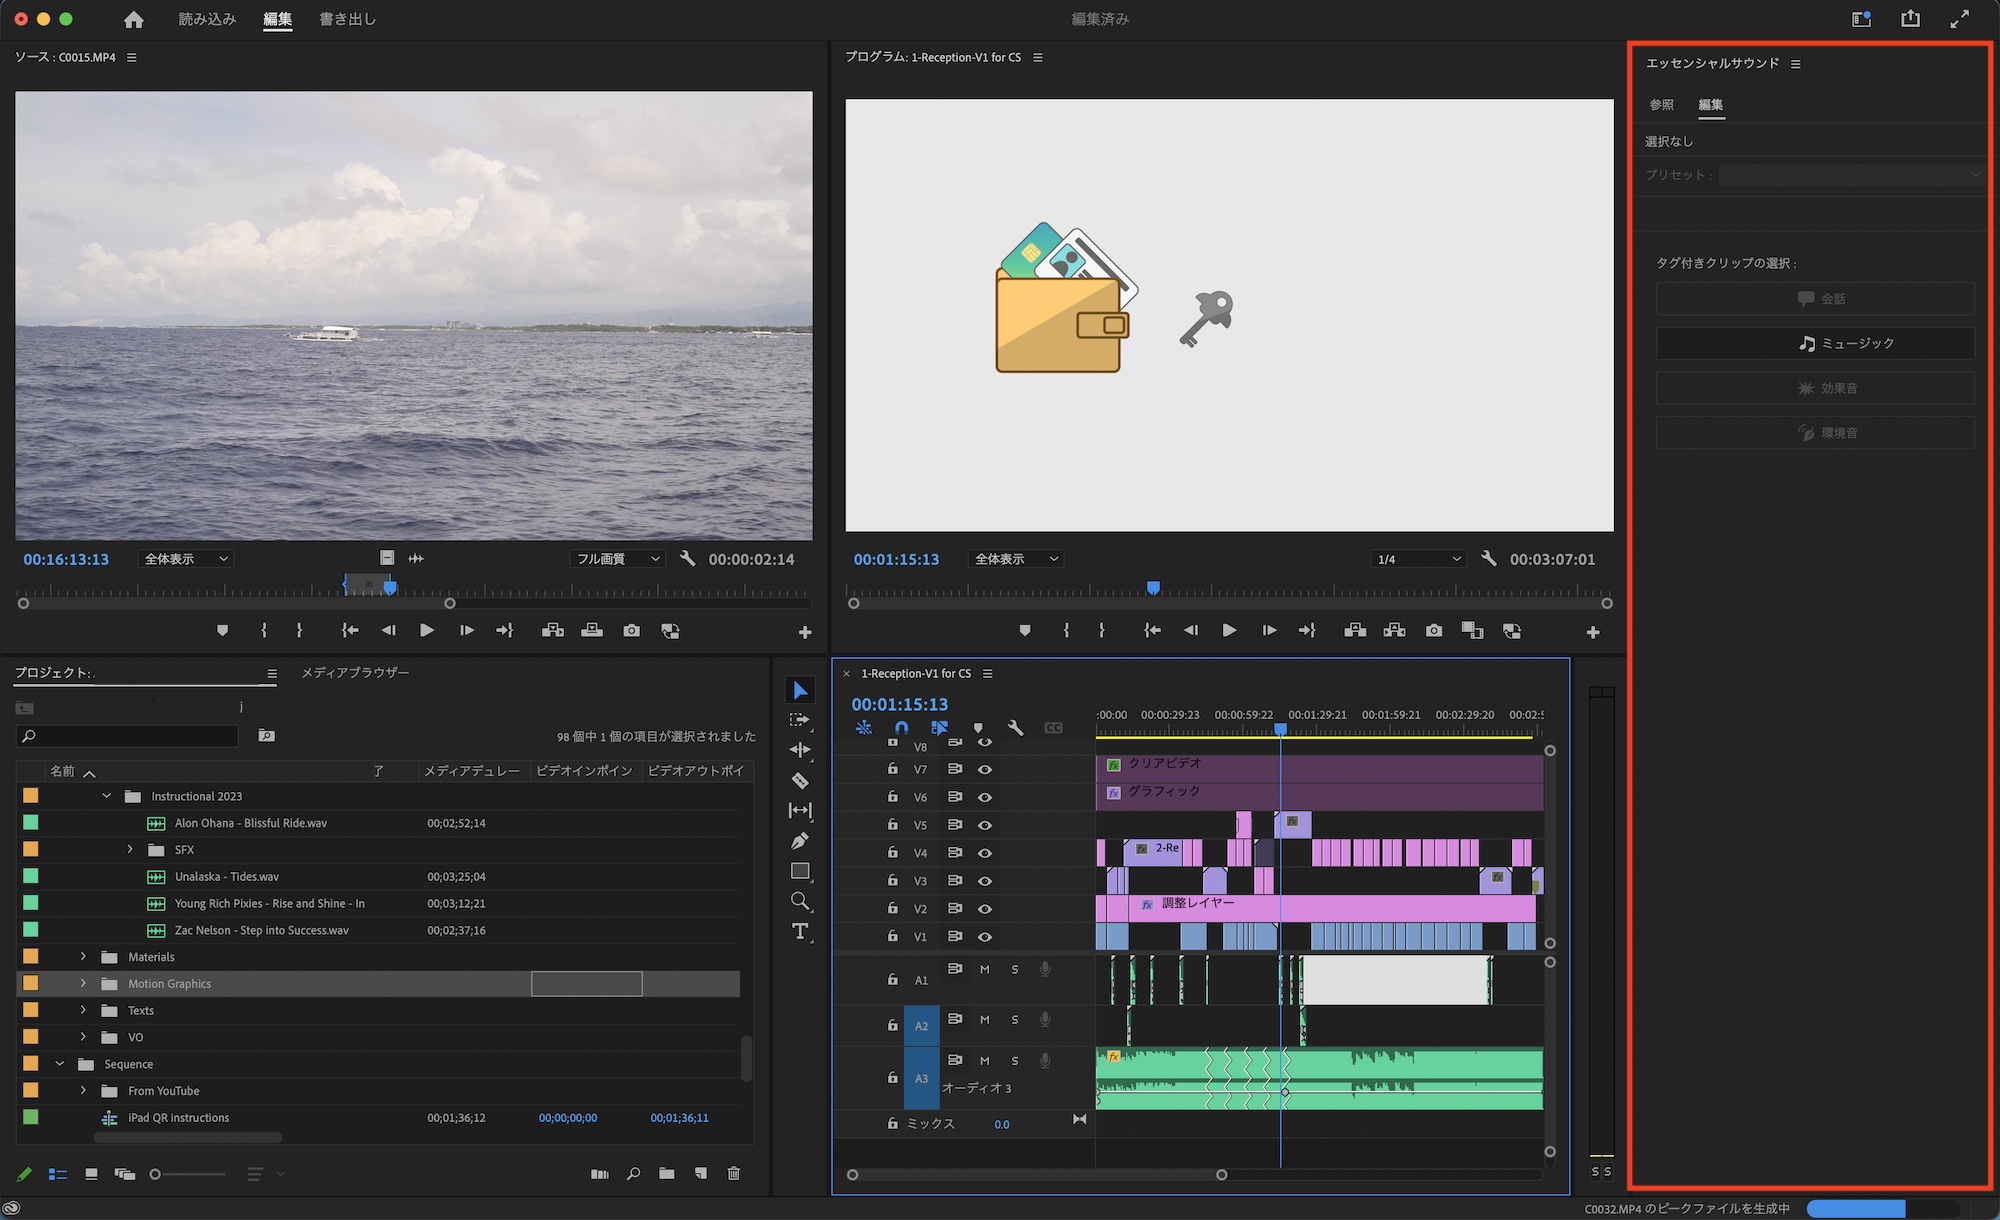
Task: Select the Razor tool in toolbar
Action: pos(800,781)
